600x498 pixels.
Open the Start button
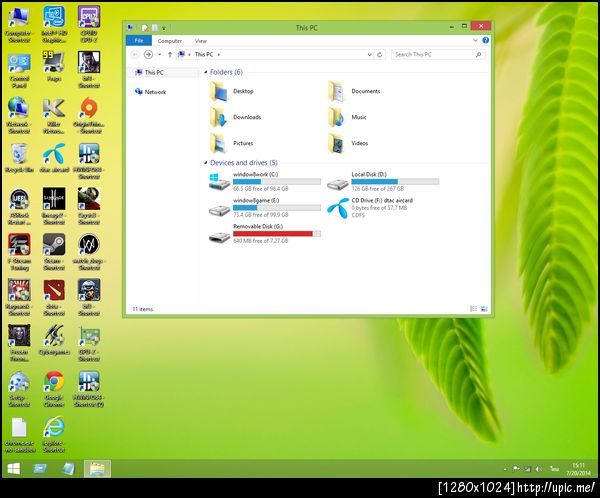pos(14,469)
